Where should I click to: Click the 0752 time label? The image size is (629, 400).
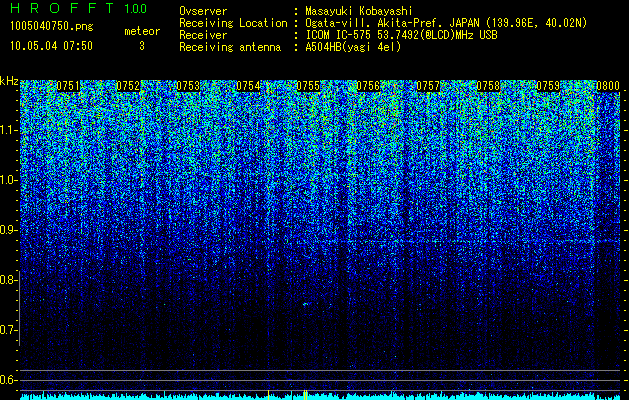tap(128, 86)
